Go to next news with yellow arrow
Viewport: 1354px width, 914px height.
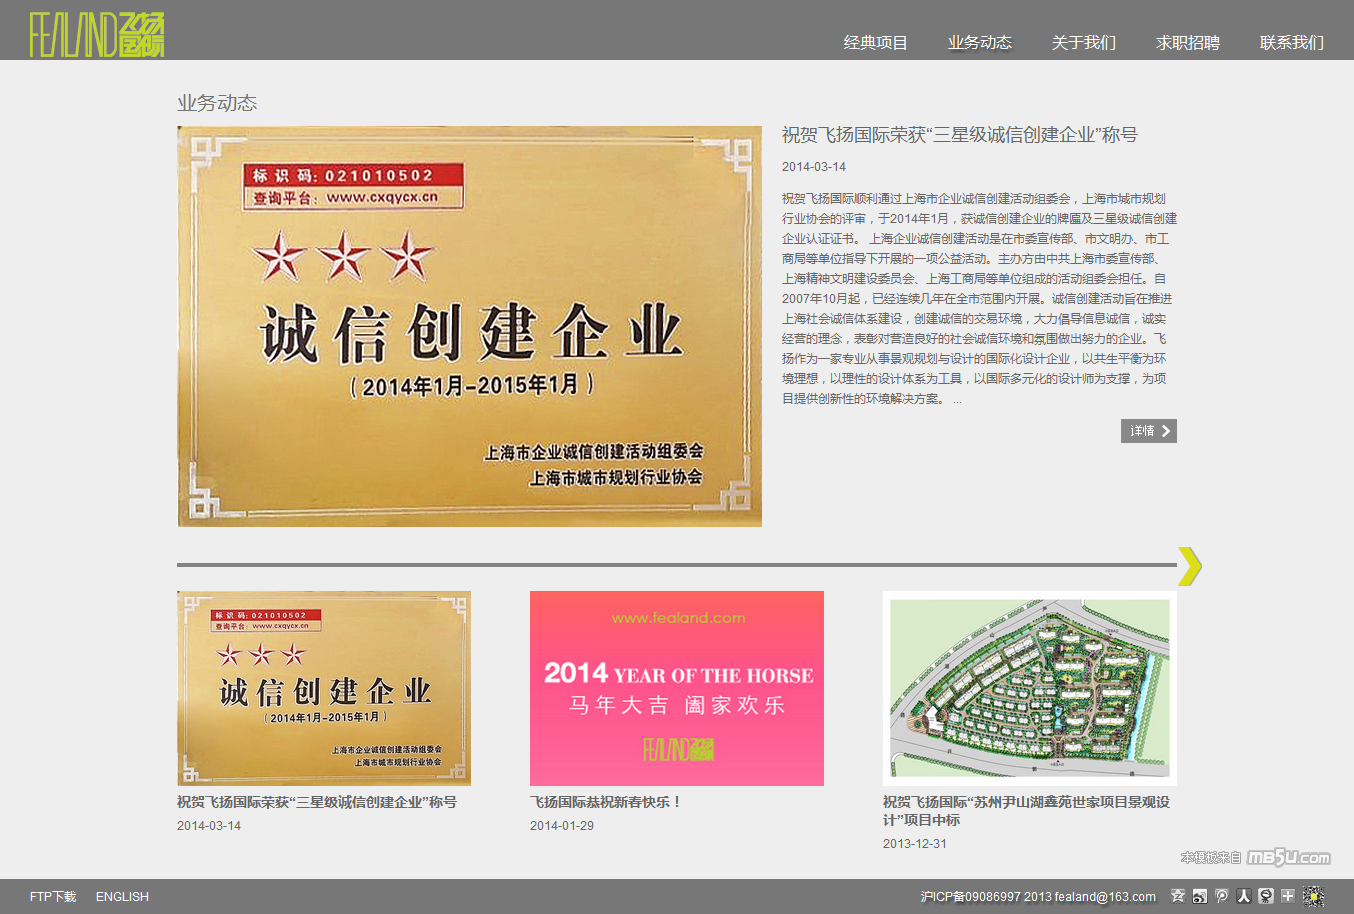pos(1189,566)
